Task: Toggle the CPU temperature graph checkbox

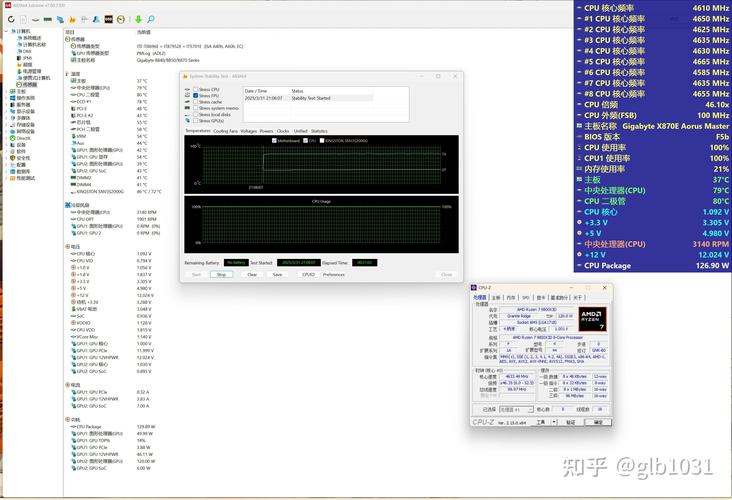Action: pyautogui.click(x=306, y=141)
